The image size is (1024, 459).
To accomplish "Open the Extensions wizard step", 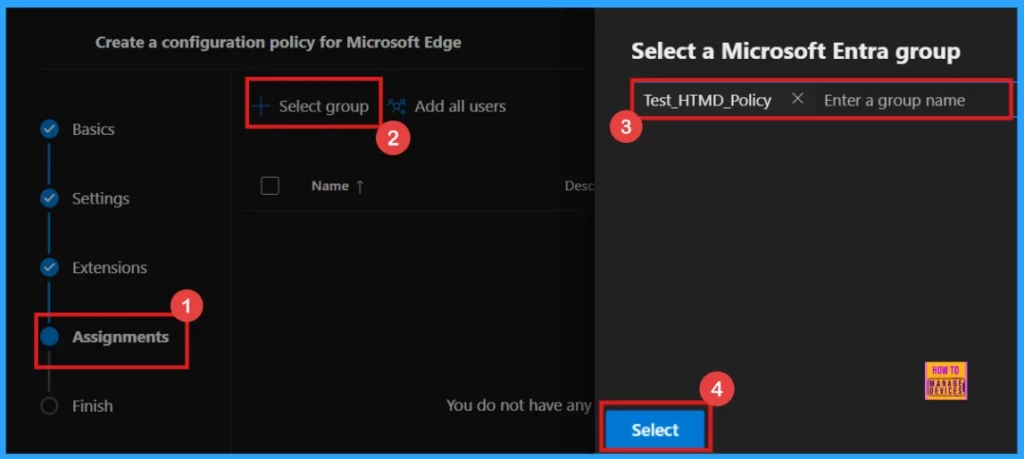I will point(109,268).
